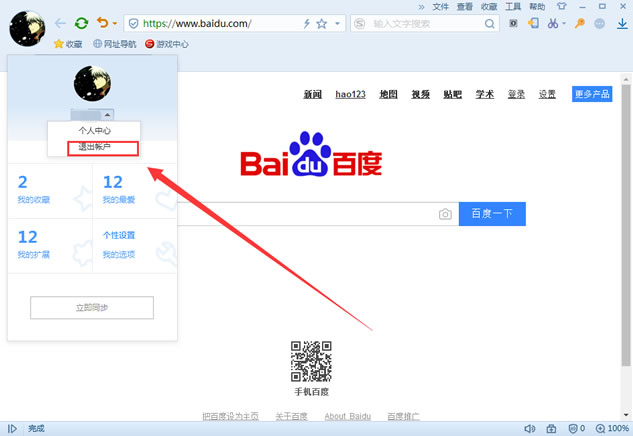Open Baidu 新闻 link
The height and width of the screenshot is (436, 633).
click(x=312, y=94)
